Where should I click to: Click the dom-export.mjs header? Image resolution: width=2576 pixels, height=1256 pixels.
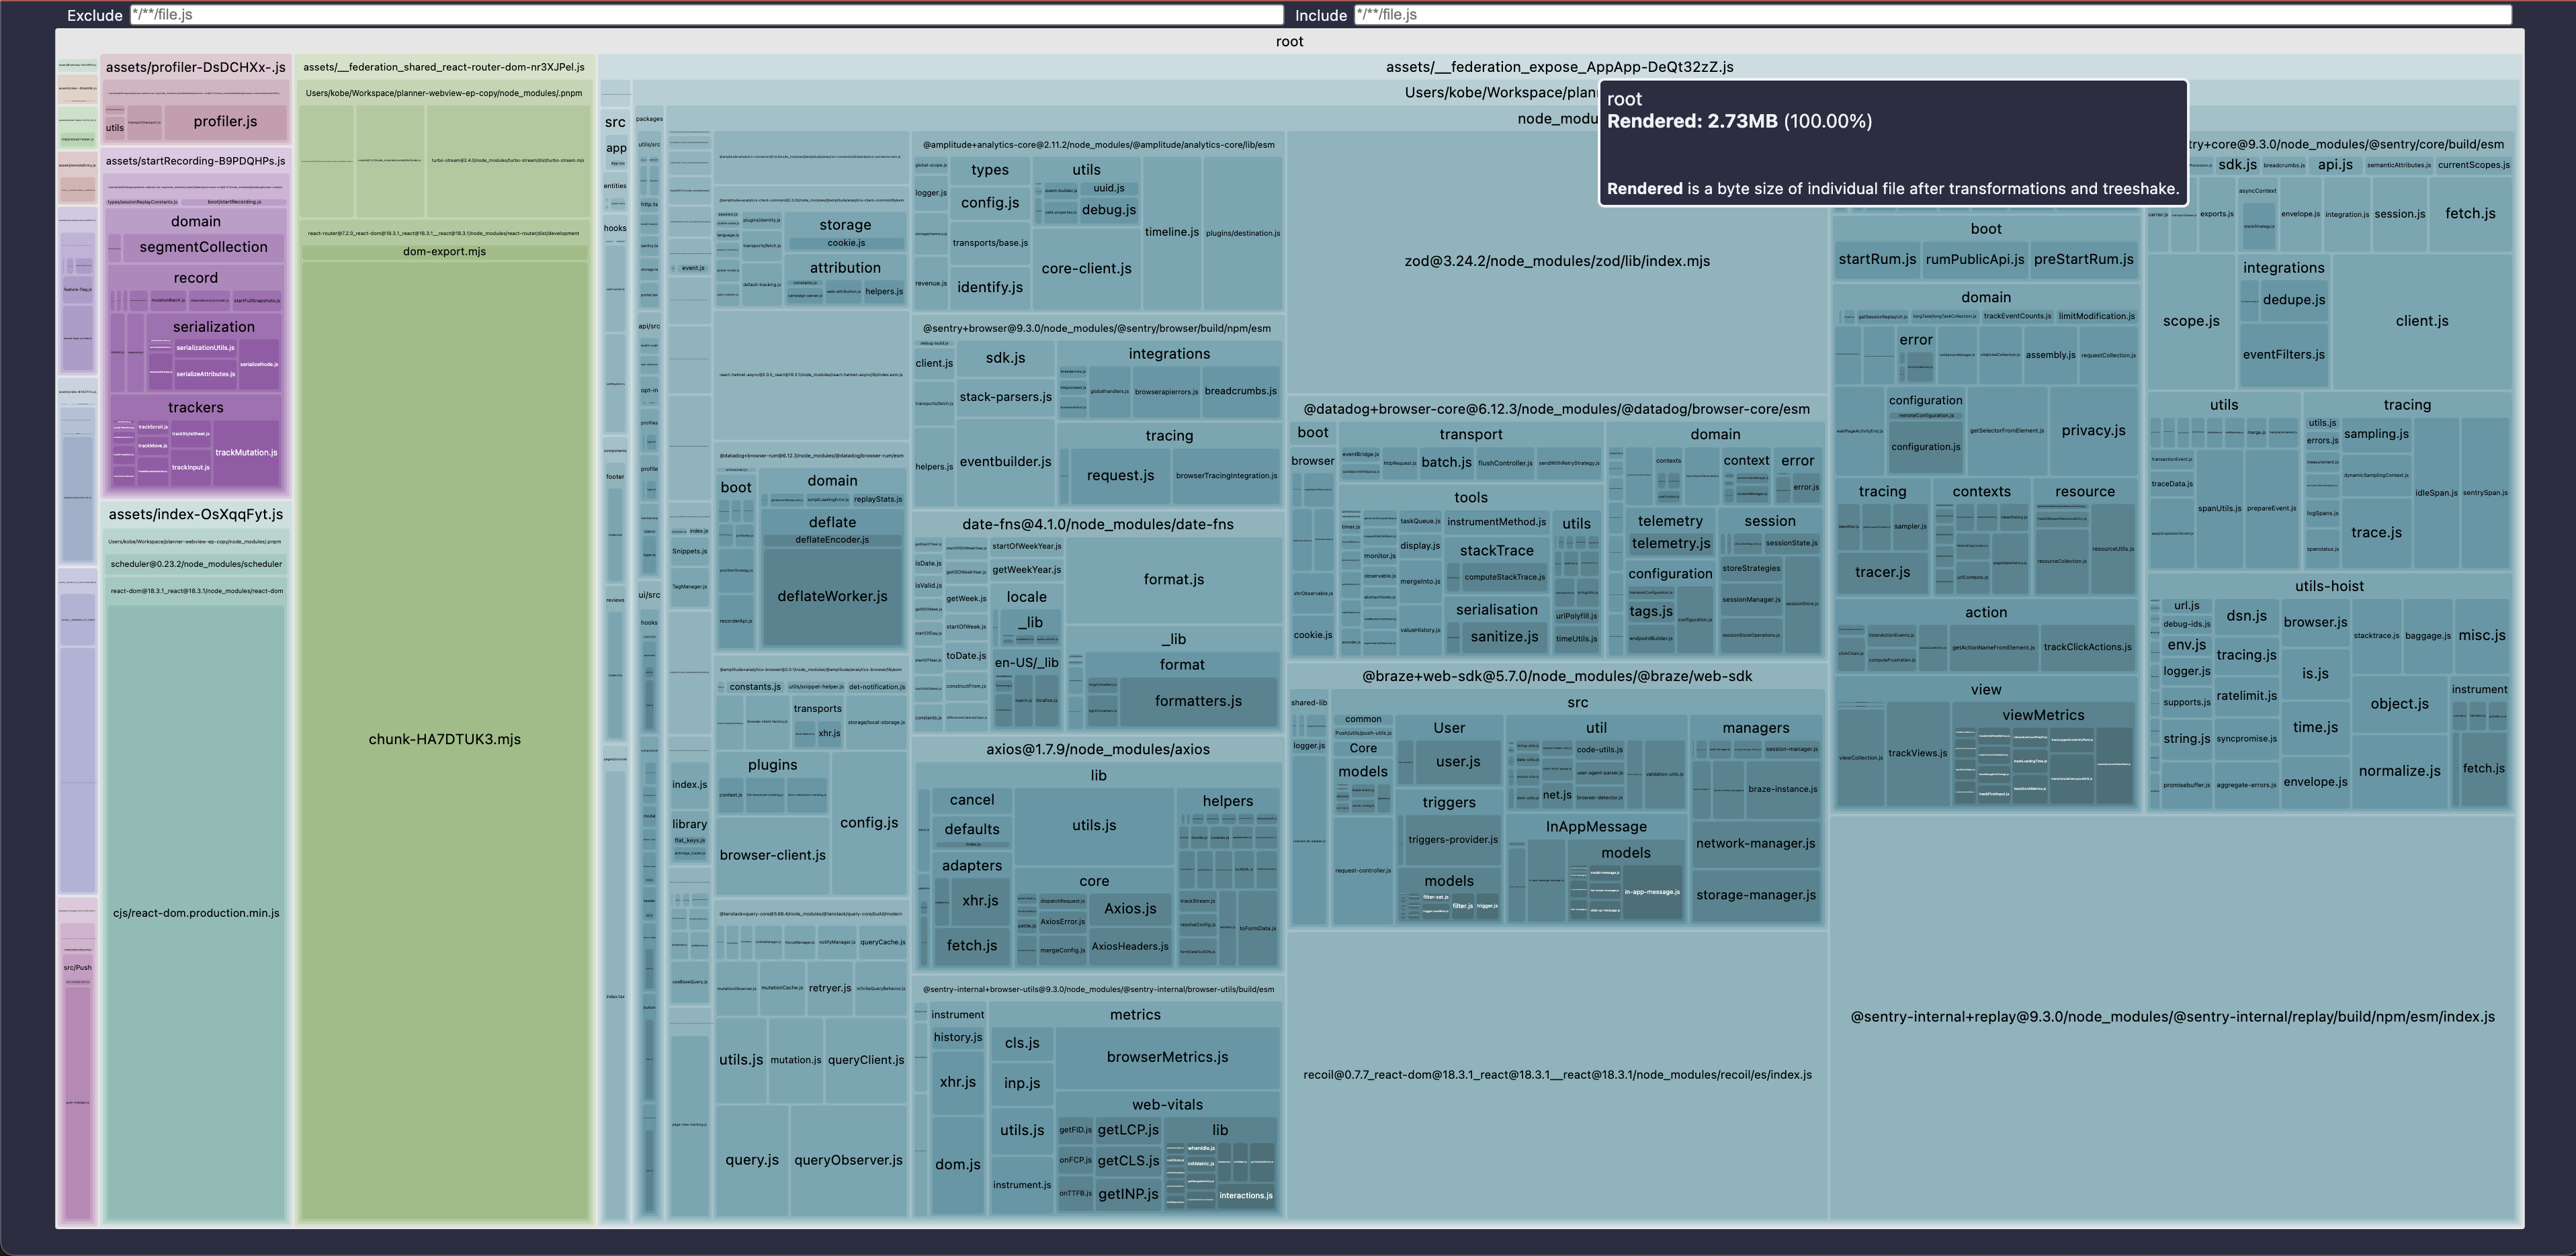(x=444, y=252)
